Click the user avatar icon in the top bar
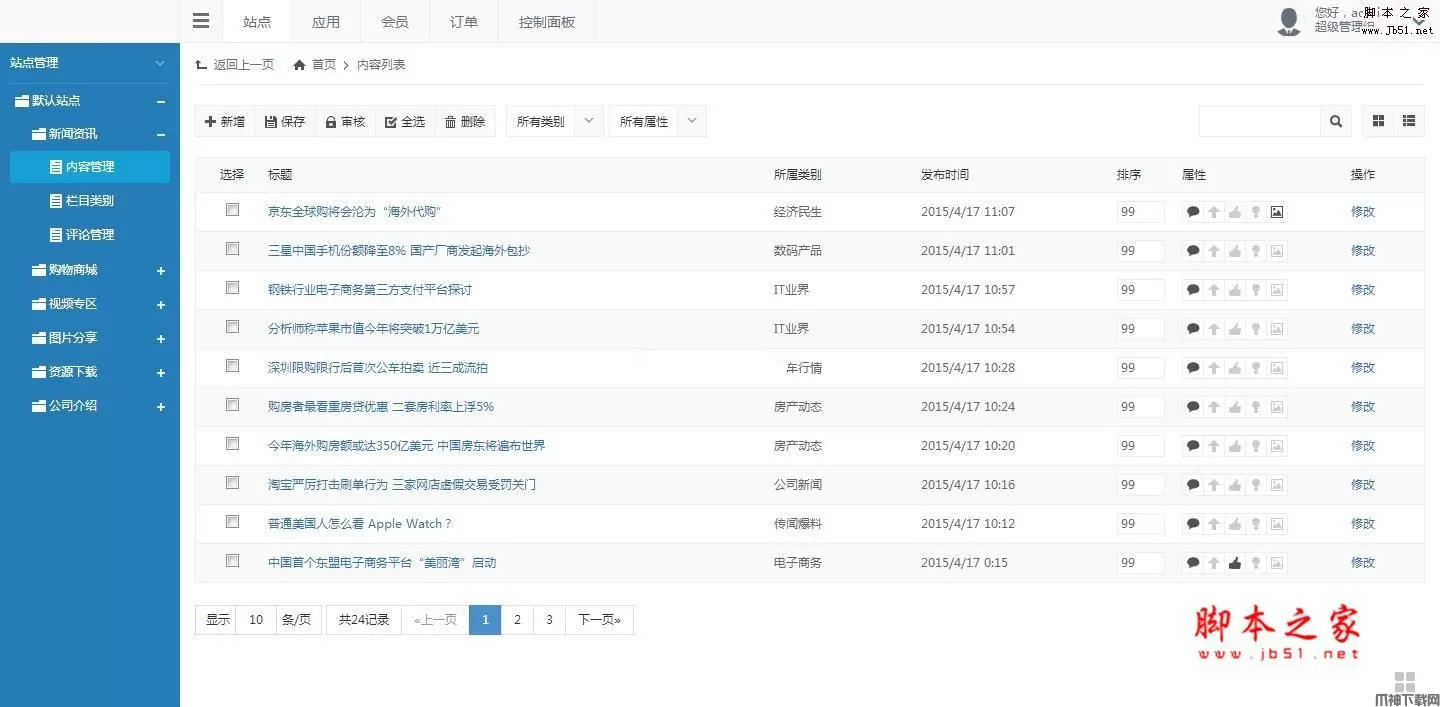 click(1288, 20)
